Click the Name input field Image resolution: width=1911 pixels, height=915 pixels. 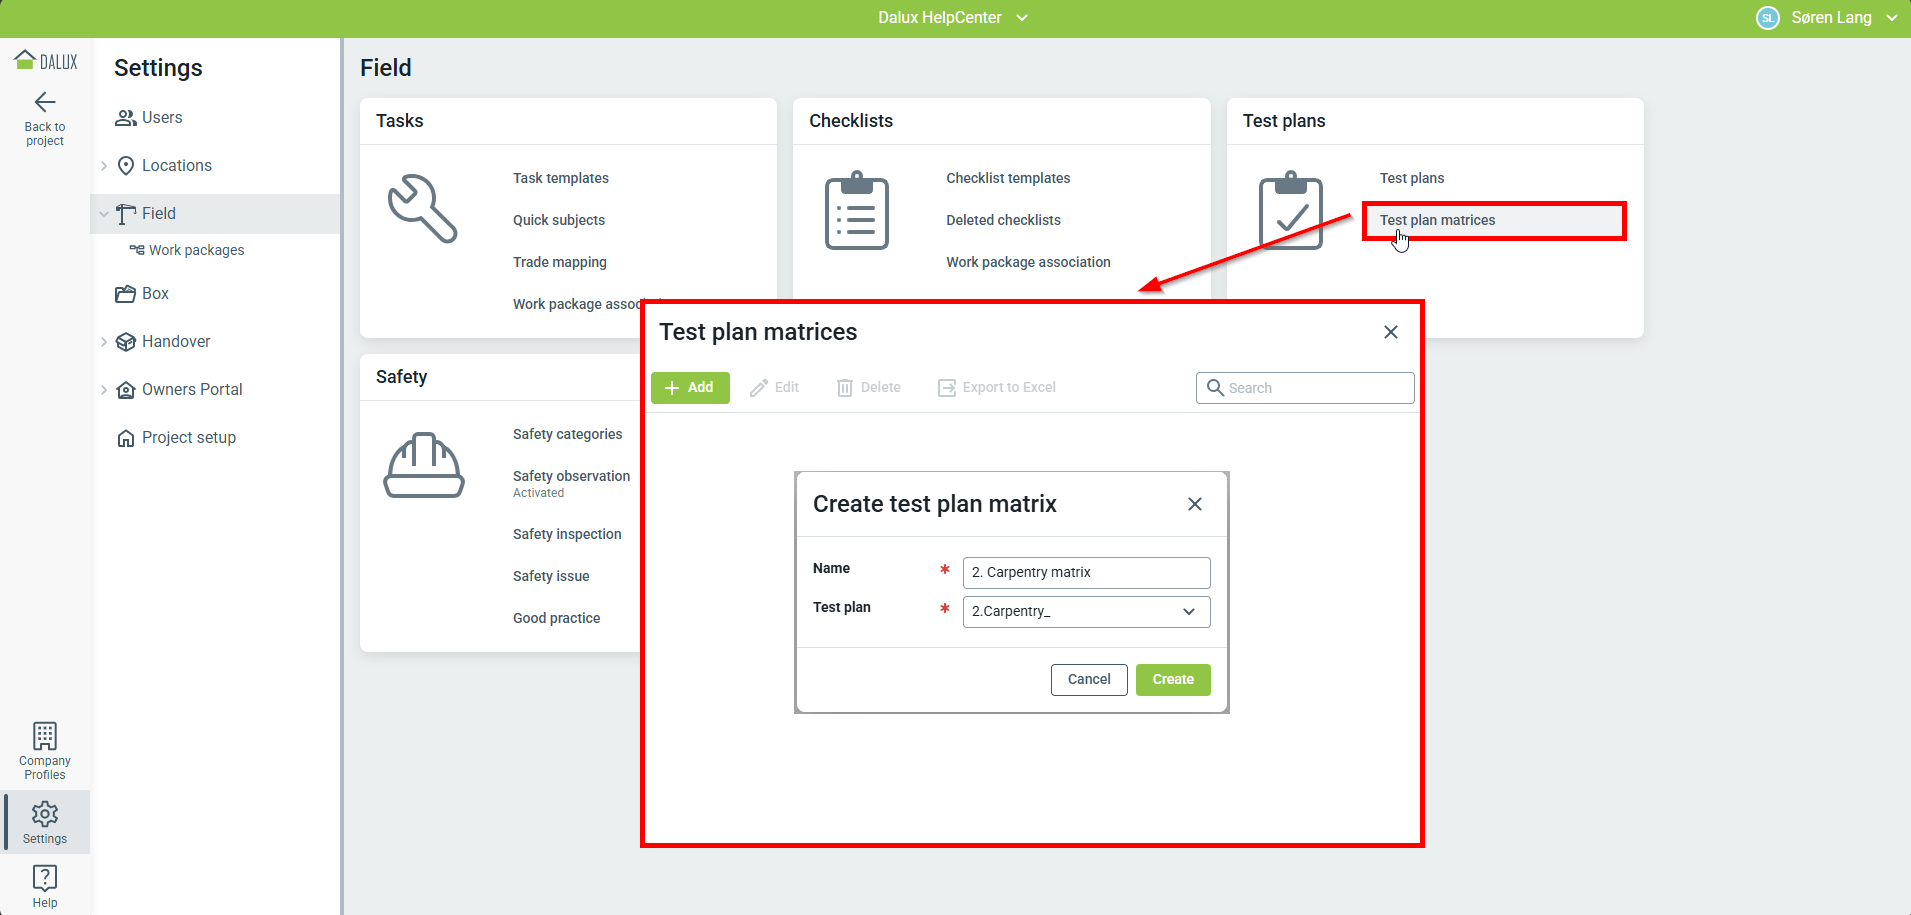point(1086,573)
